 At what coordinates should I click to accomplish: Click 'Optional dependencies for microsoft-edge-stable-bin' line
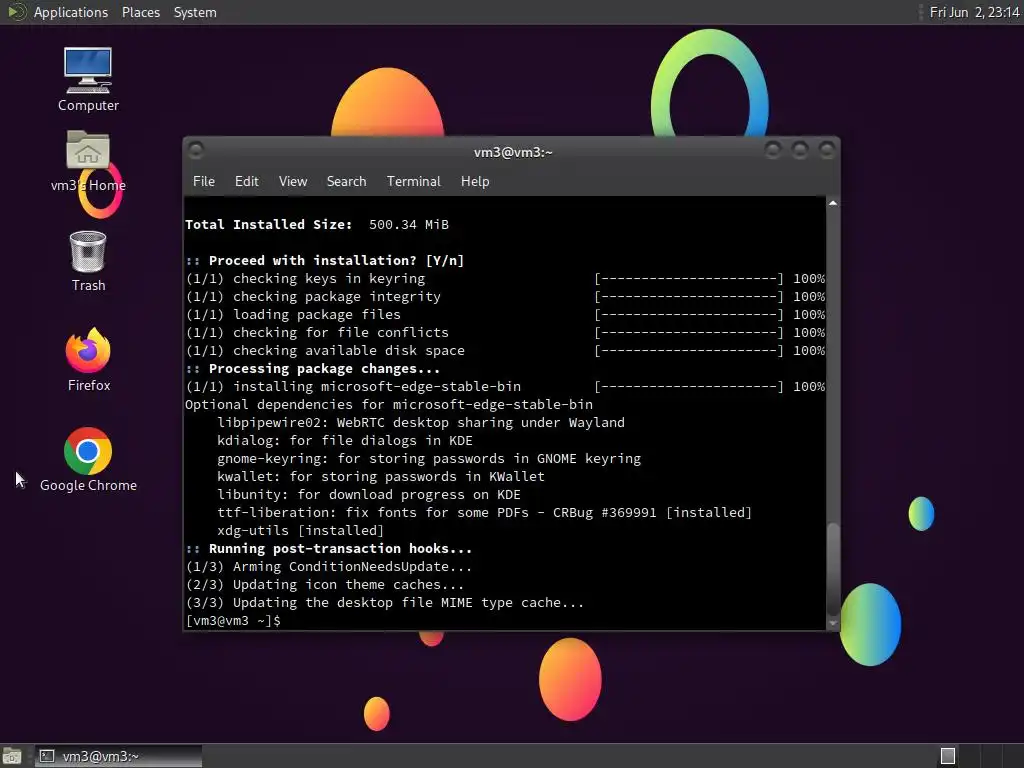tap(389, 405)
